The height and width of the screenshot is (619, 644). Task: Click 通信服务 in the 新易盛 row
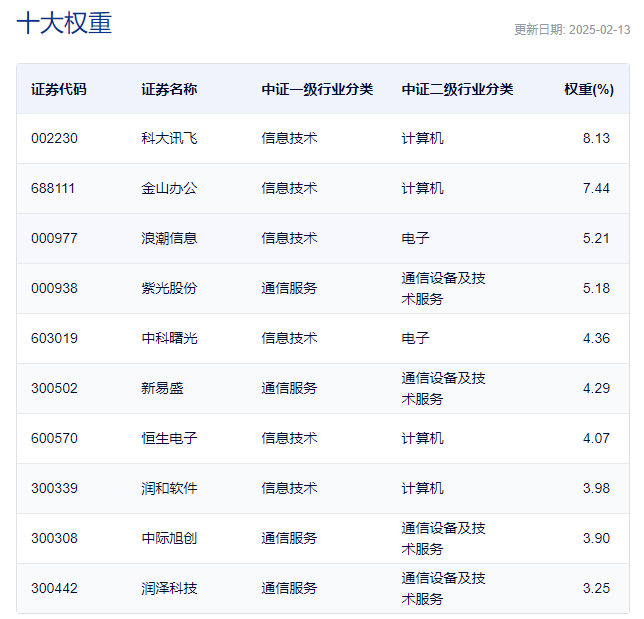[289, 388]
